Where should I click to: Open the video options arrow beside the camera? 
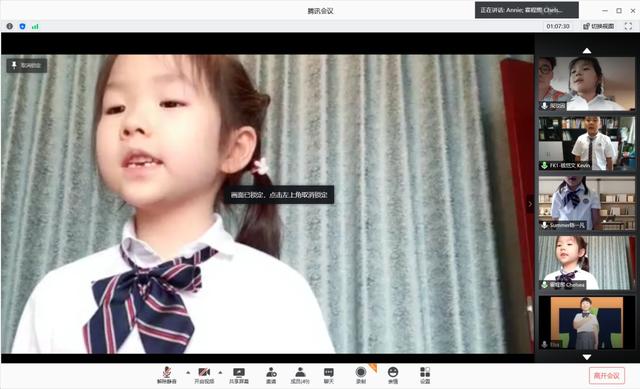point(220,372)
